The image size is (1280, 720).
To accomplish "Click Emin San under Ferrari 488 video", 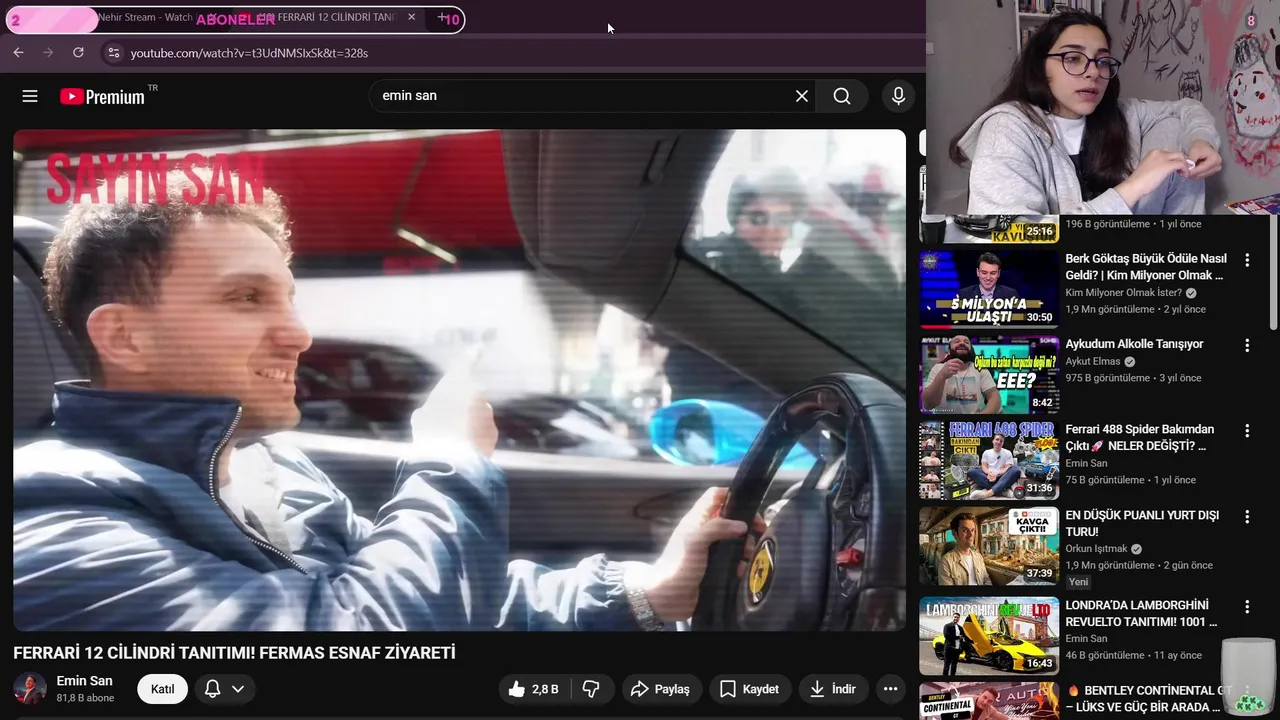I will 1086,464.
